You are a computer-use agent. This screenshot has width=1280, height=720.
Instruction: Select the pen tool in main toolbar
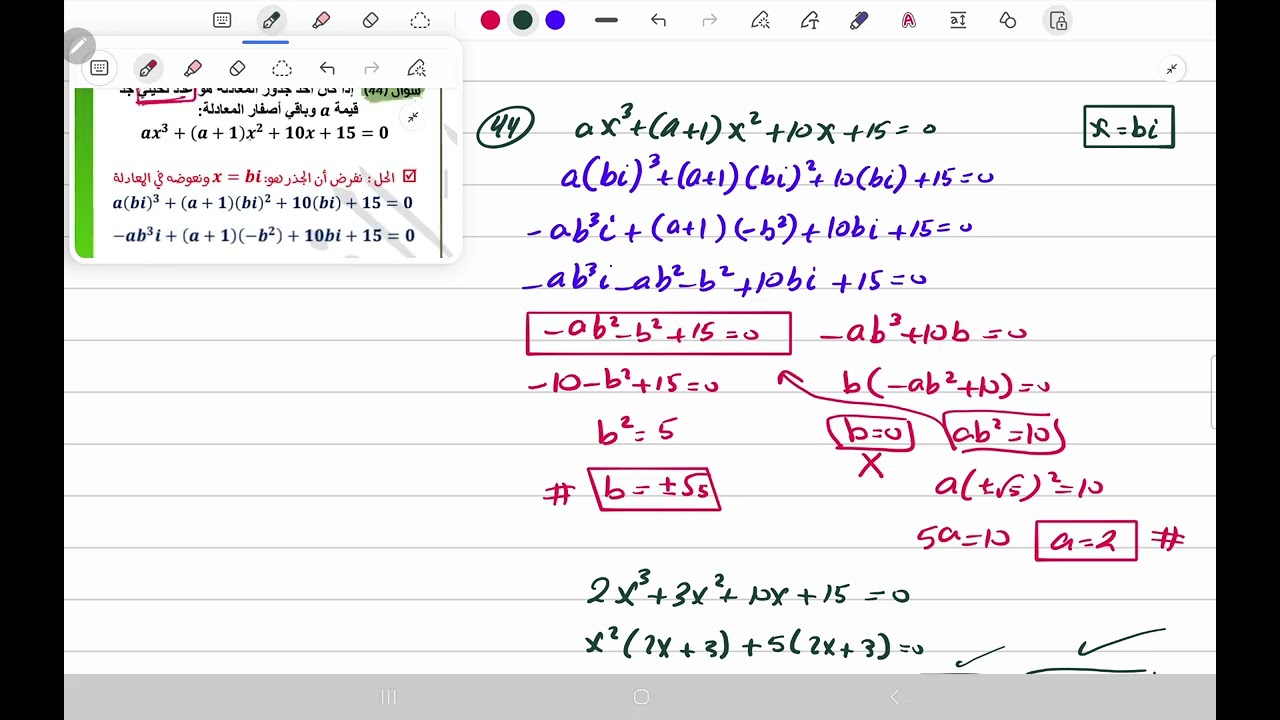[271, 20]
